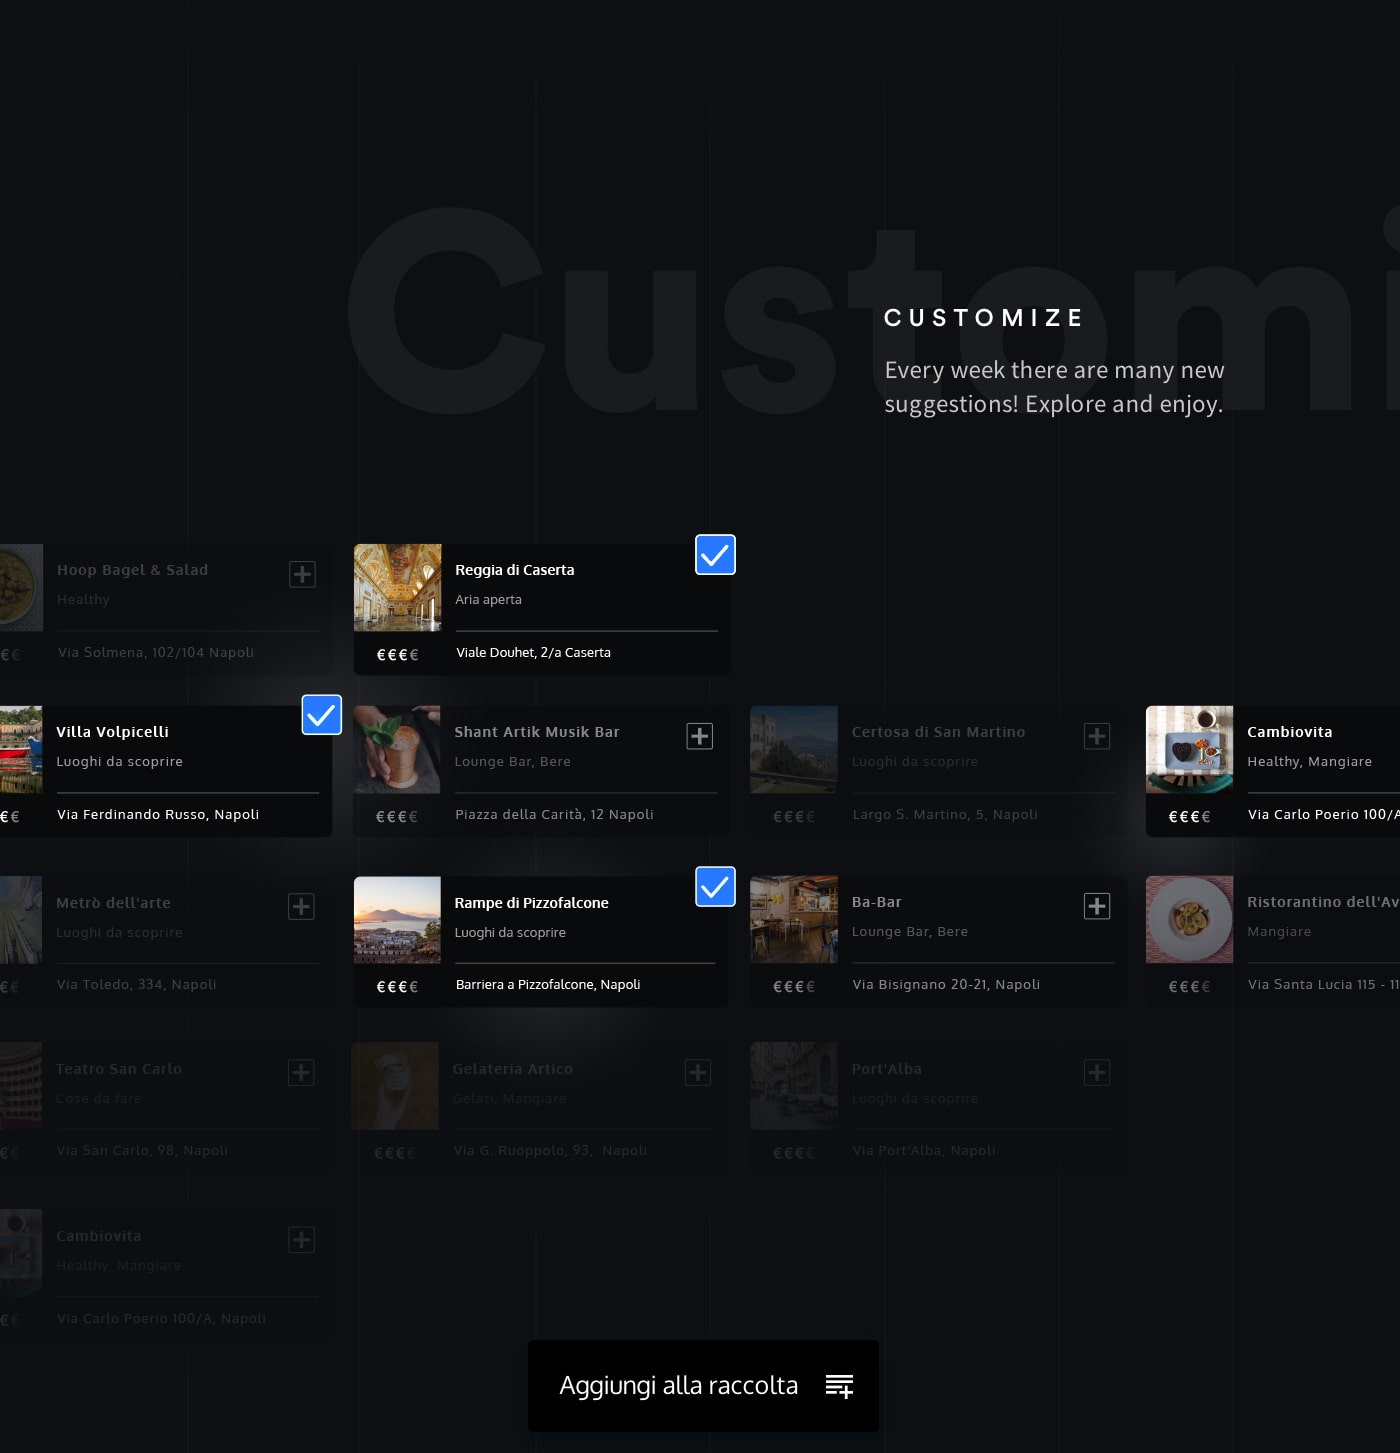Add Gelateria Artico via its plus icon
The height and width of the screenshot is (1453, 1400).
coord(698,1072)
